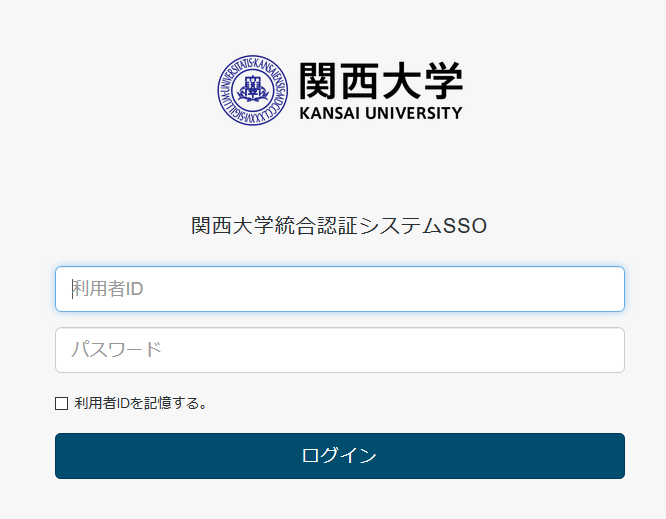Click the 関西大学 kanji logo text
This screenshot has height=519, width=666.
pos(381,81)
